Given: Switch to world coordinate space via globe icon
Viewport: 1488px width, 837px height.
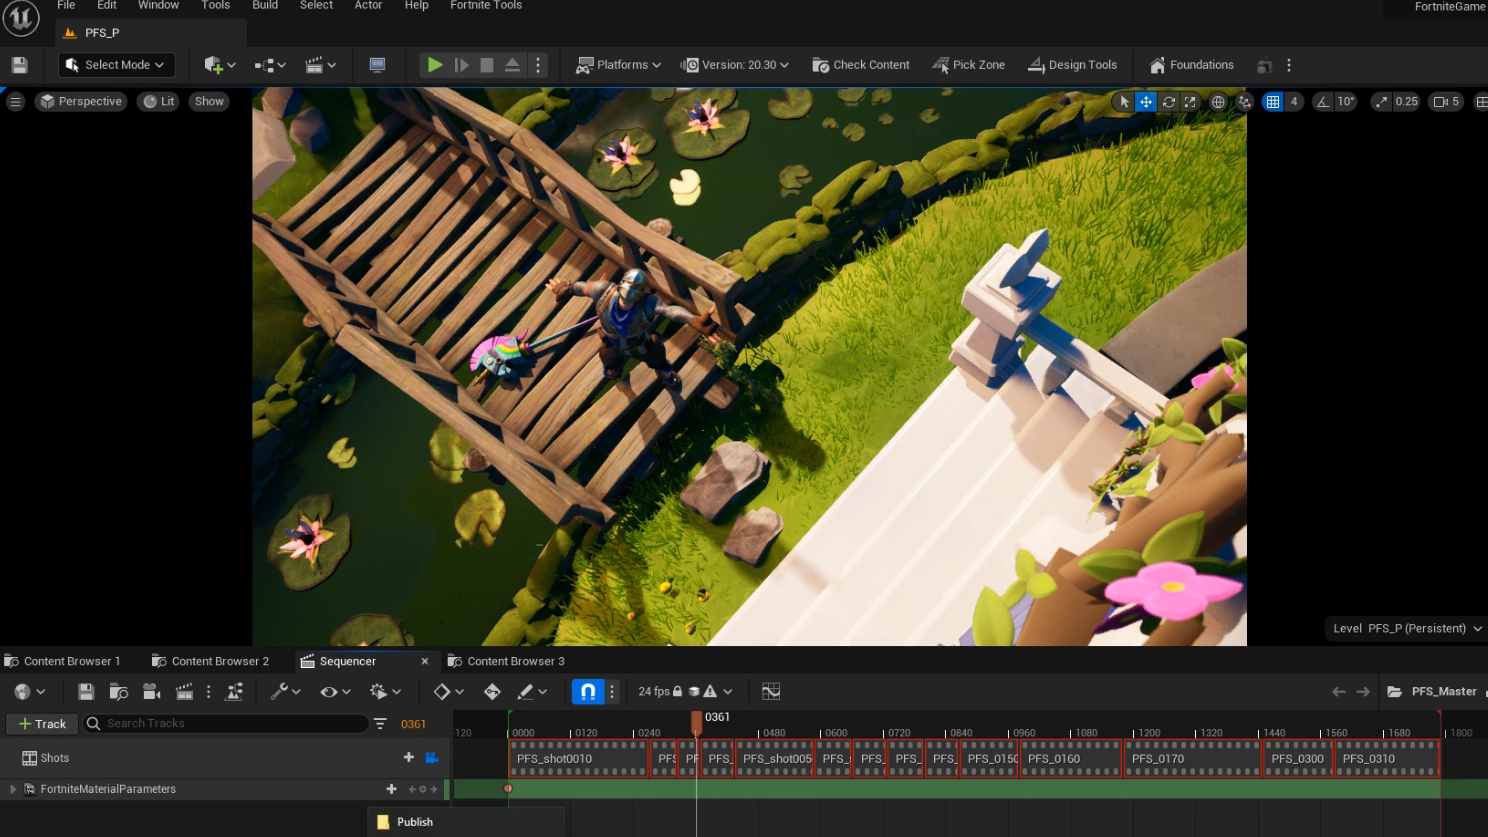Looking at the screenshot, I should point(1217,101).
